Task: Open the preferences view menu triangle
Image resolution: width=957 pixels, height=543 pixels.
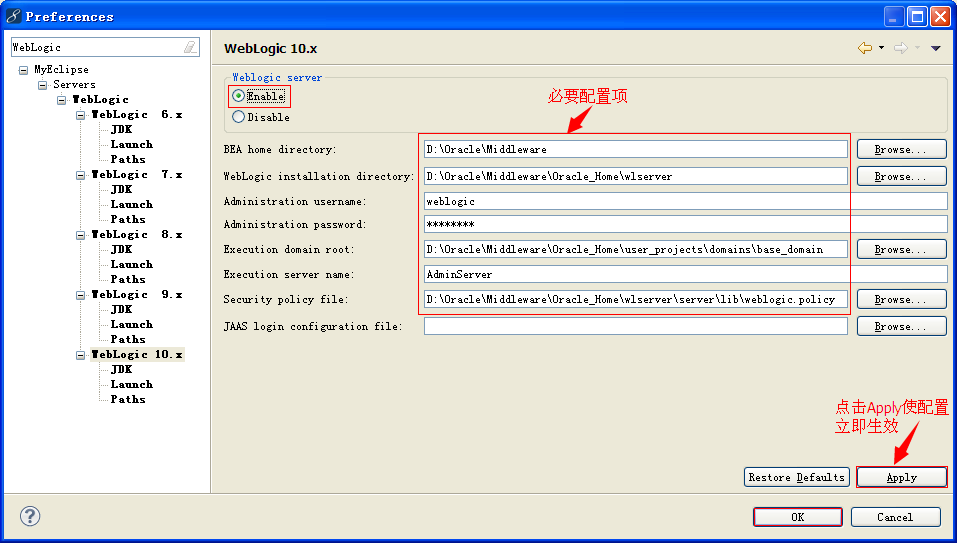Action: (936, 48)
